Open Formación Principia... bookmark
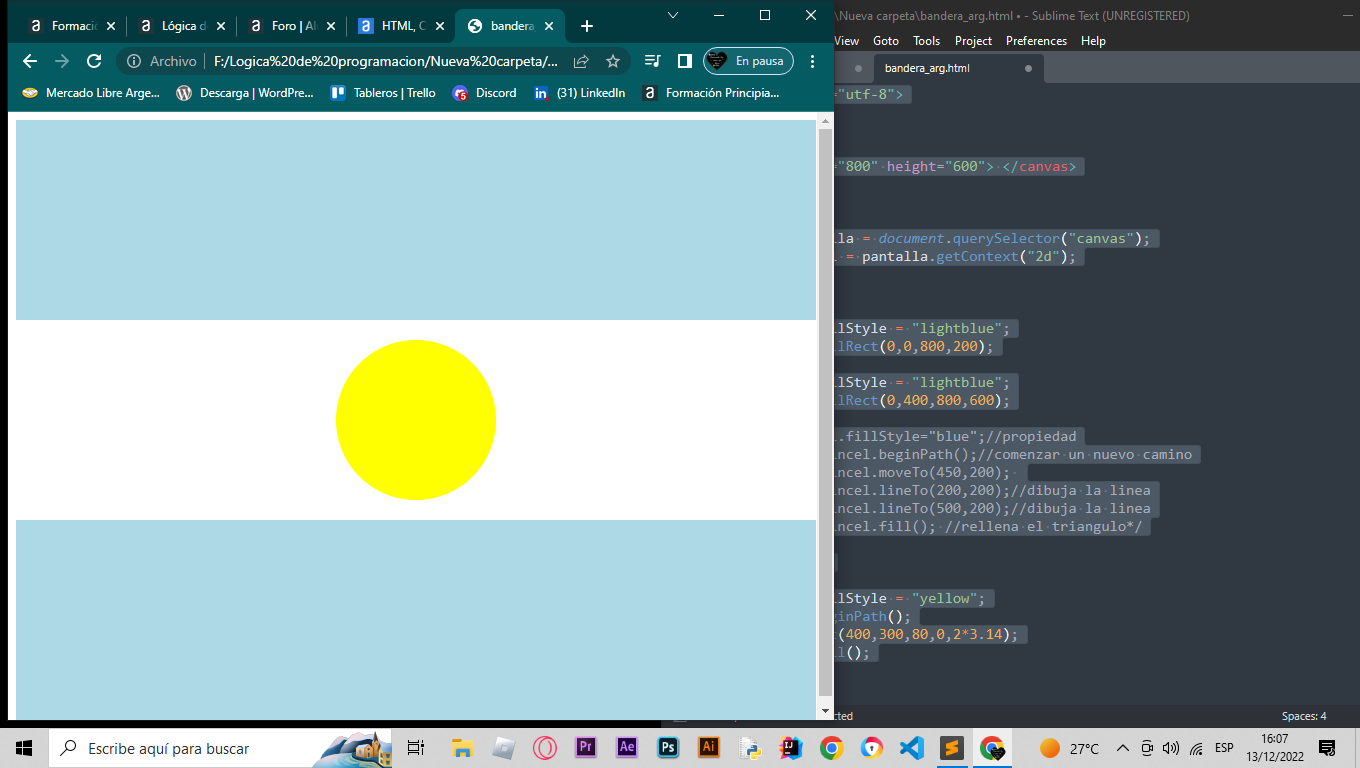This screenshot has height=768, width=1360. tap(711, 93)
